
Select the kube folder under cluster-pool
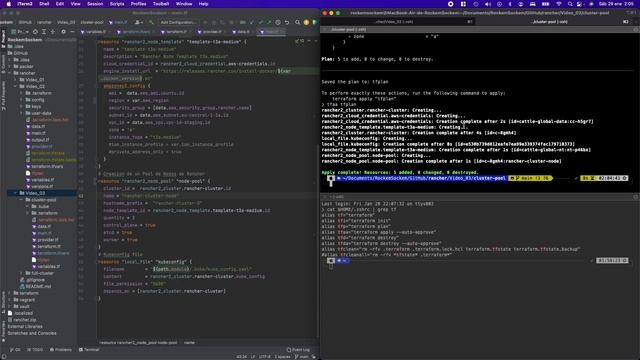point(43,206)
